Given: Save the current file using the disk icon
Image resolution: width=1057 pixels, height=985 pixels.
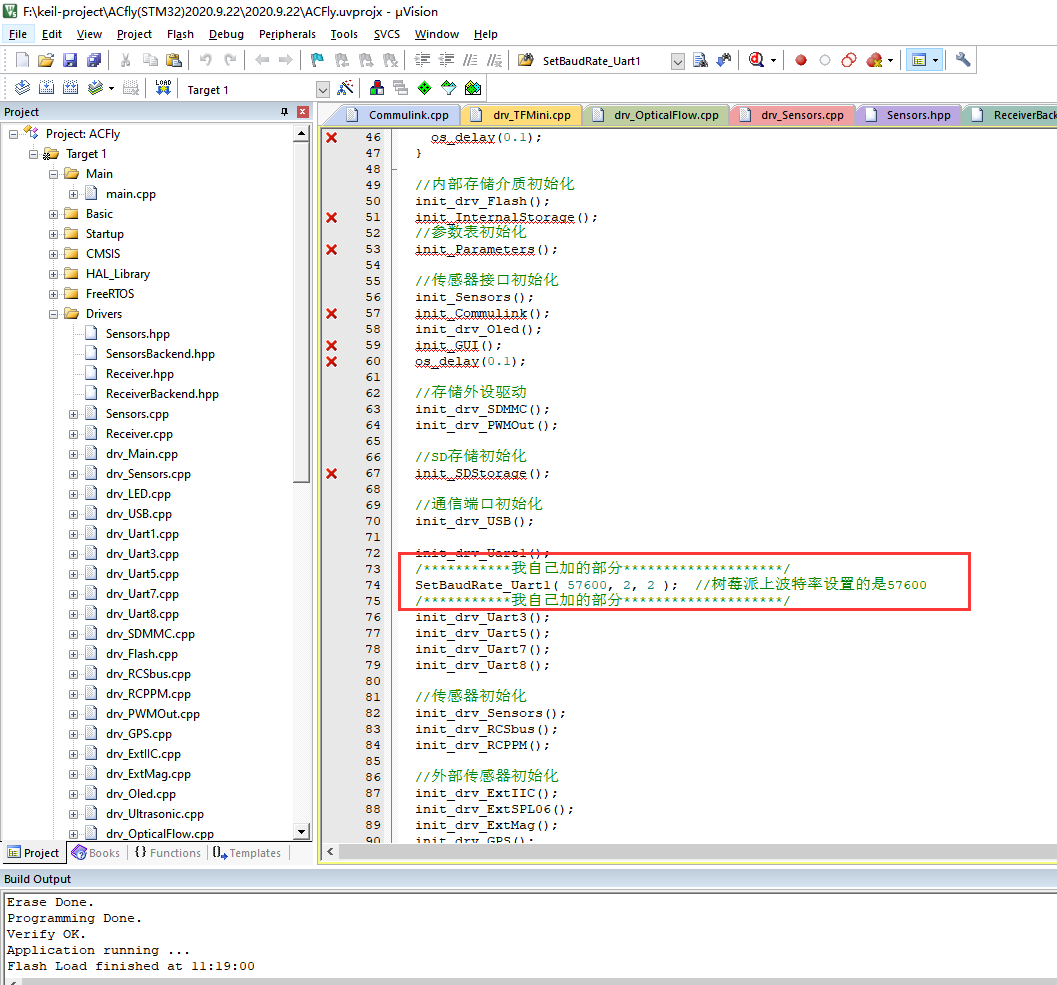Looking at the screenshot, I should 70,60.
